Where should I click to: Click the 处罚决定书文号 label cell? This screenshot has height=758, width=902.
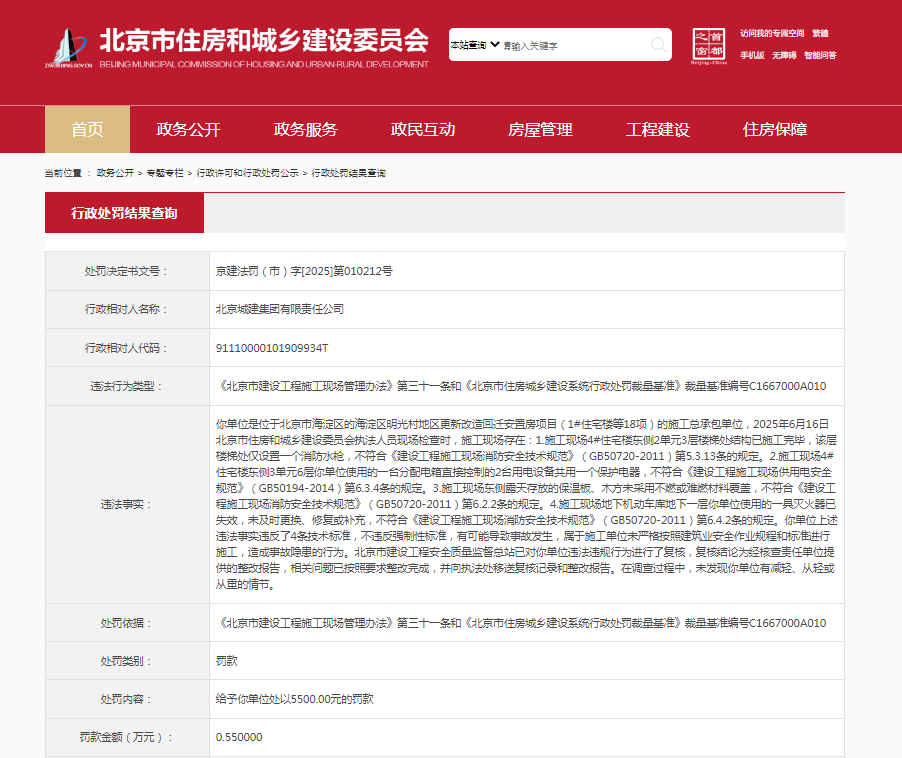[127, 271]
